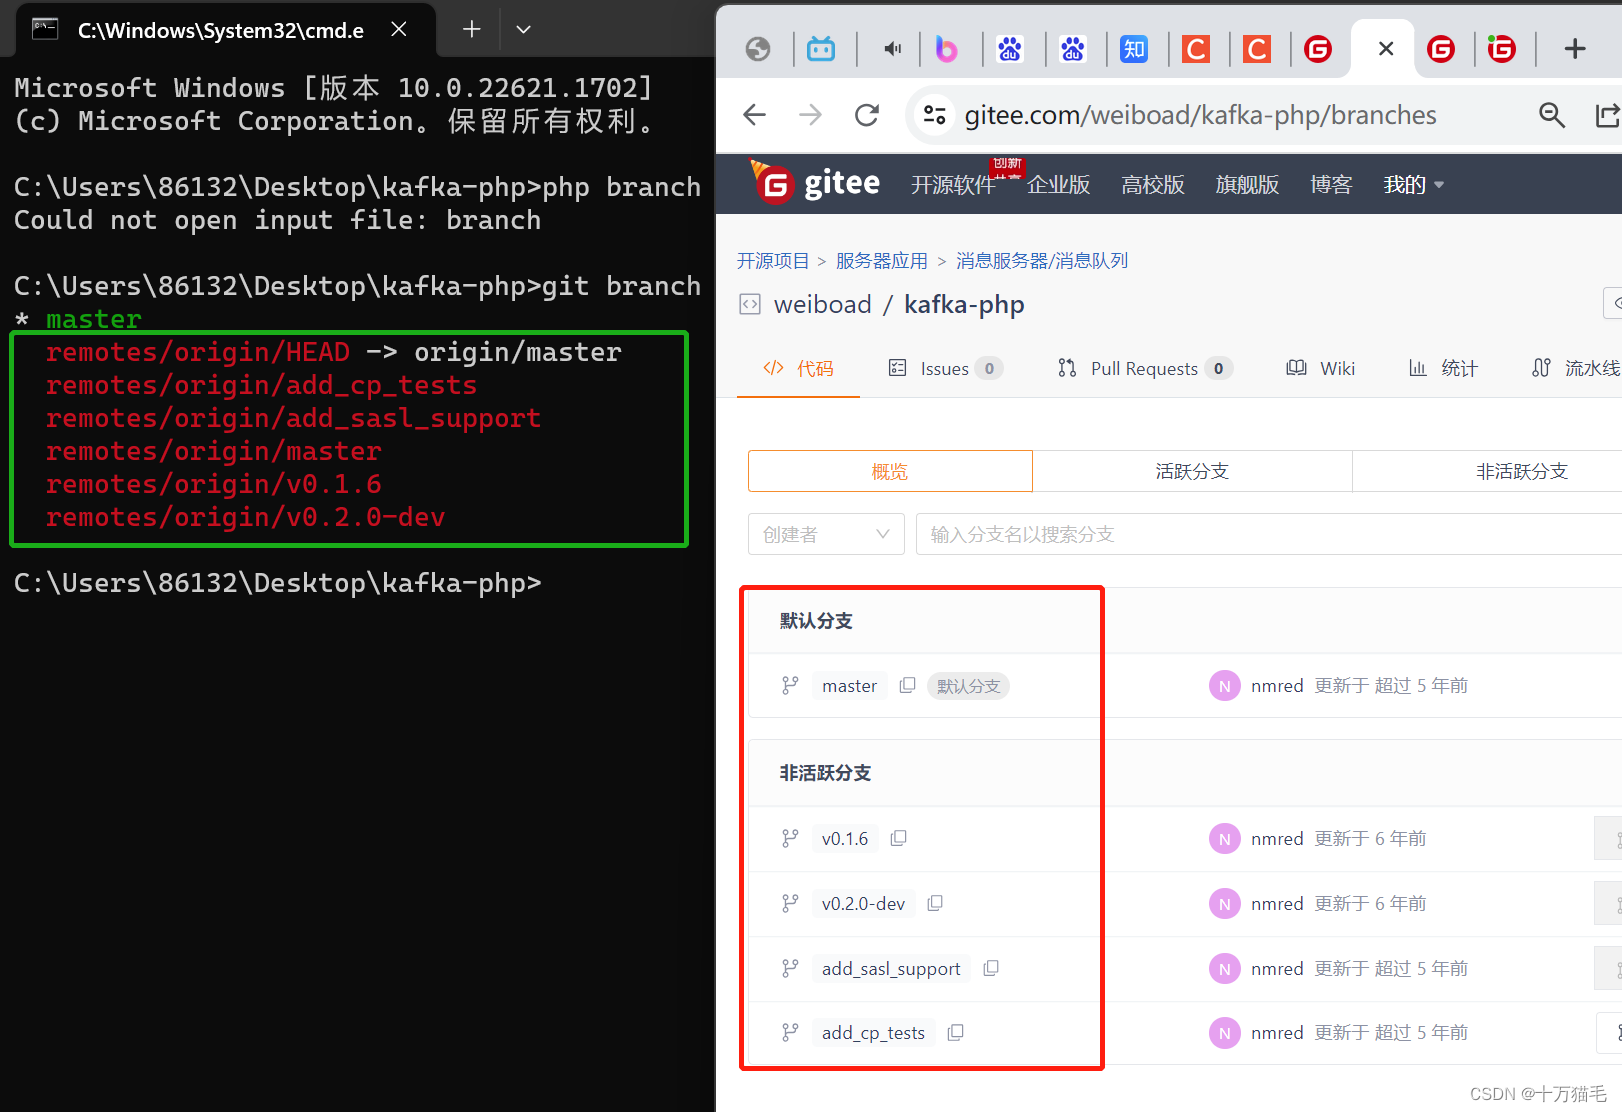This screenshot has width=1622, height=1112.
Task: Click remotes/origin/v0.2.0-dev line in terminal
Action: coord(245,517)
